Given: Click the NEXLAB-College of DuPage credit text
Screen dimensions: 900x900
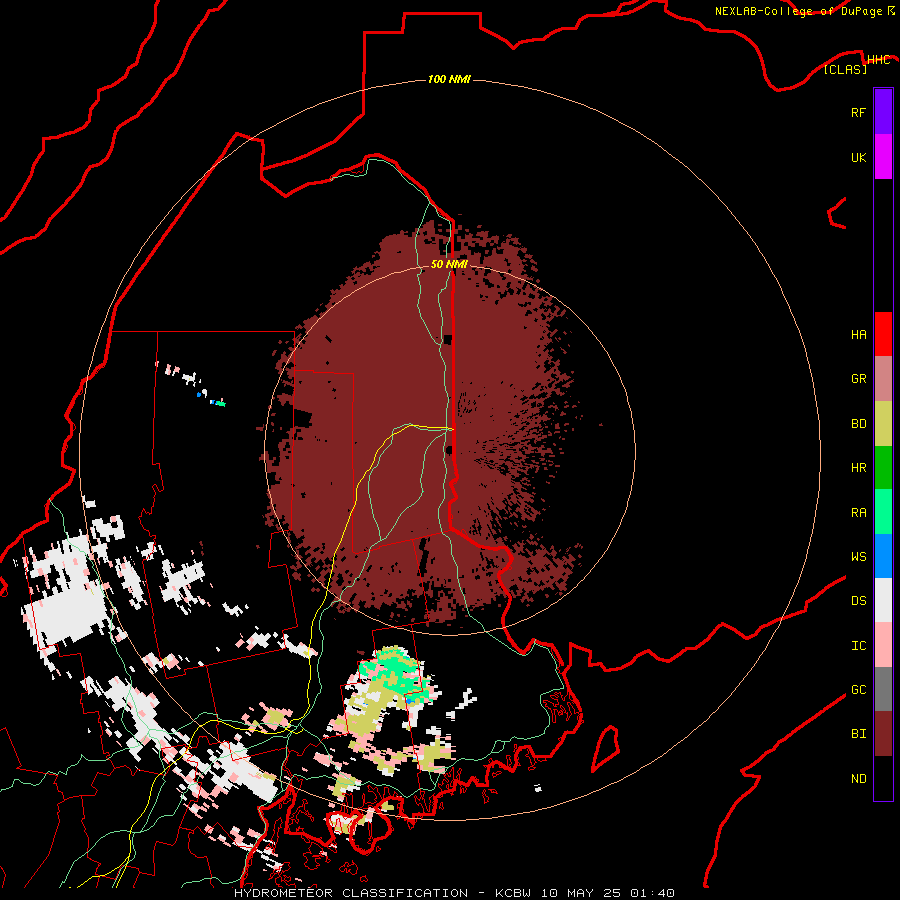Looking at the screenshot, I should pyautogui.click(x=798, y=11).
